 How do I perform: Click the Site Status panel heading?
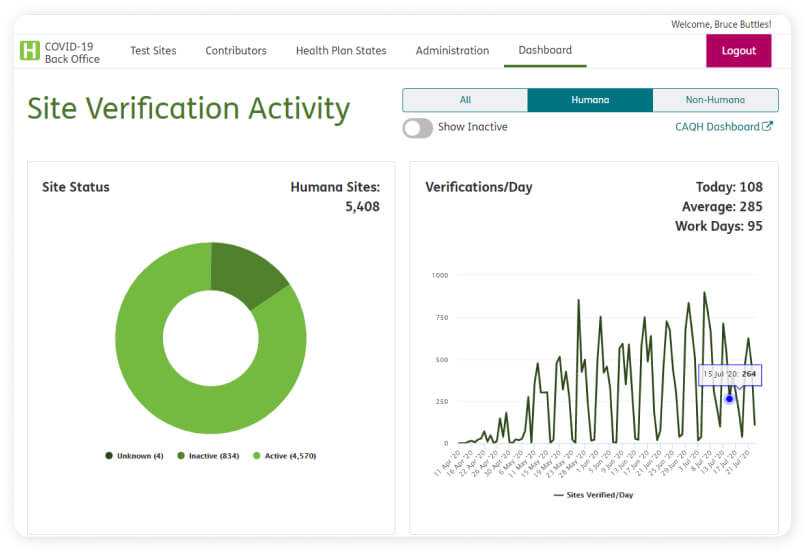(76, 187)
